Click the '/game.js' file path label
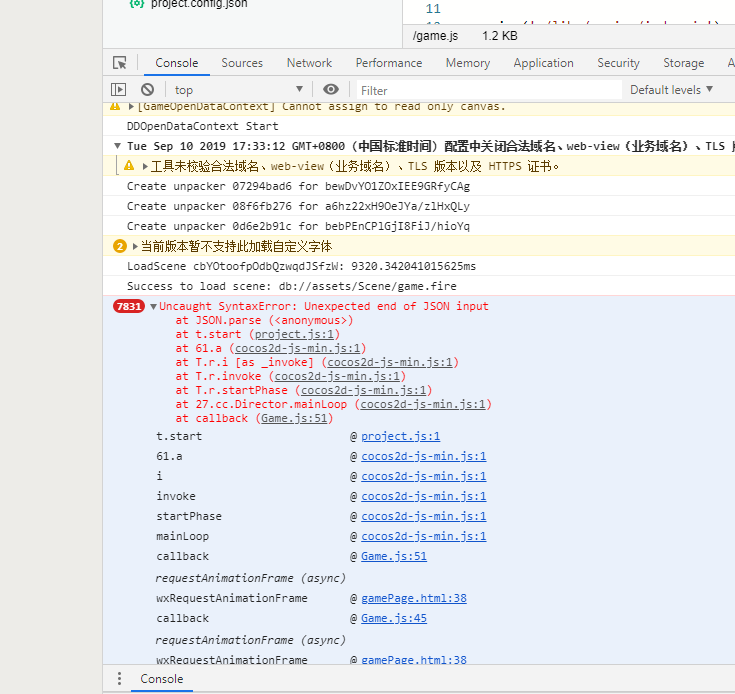 tap(435, 36)
